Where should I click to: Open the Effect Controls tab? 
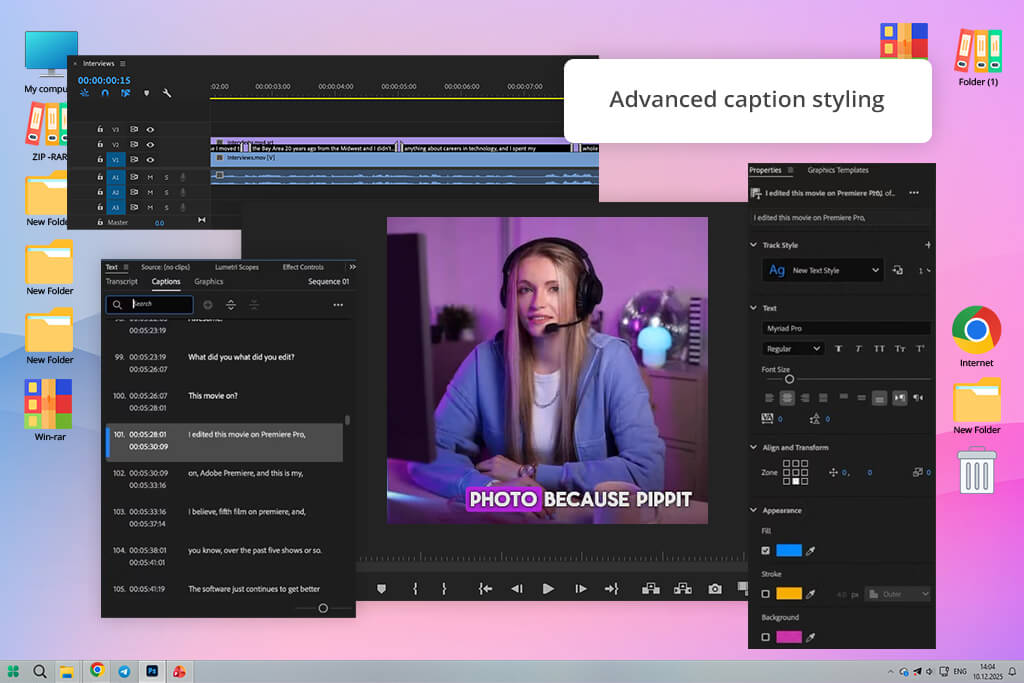coord(303,267)
